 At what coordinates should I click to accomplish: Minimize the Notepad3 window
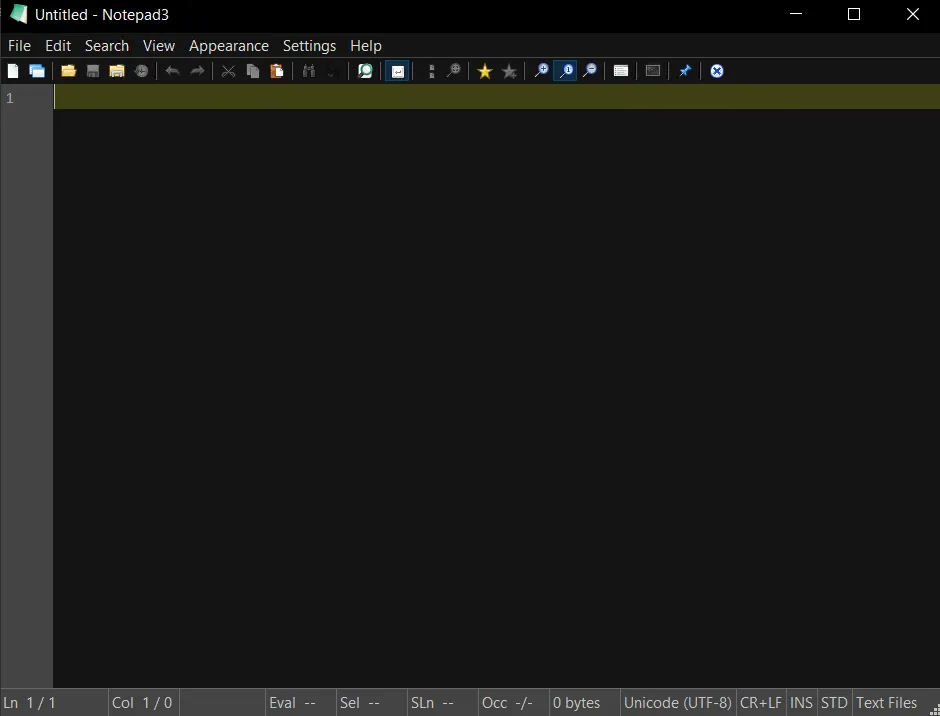(x=796, y=14)
